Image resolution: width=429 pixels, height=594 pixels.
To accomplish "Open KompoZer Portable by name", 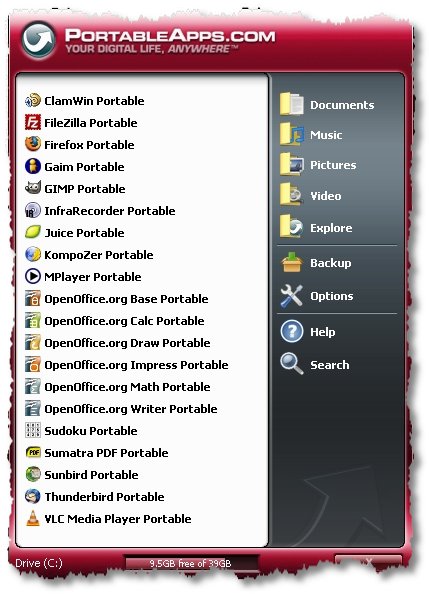I will 99,255.
